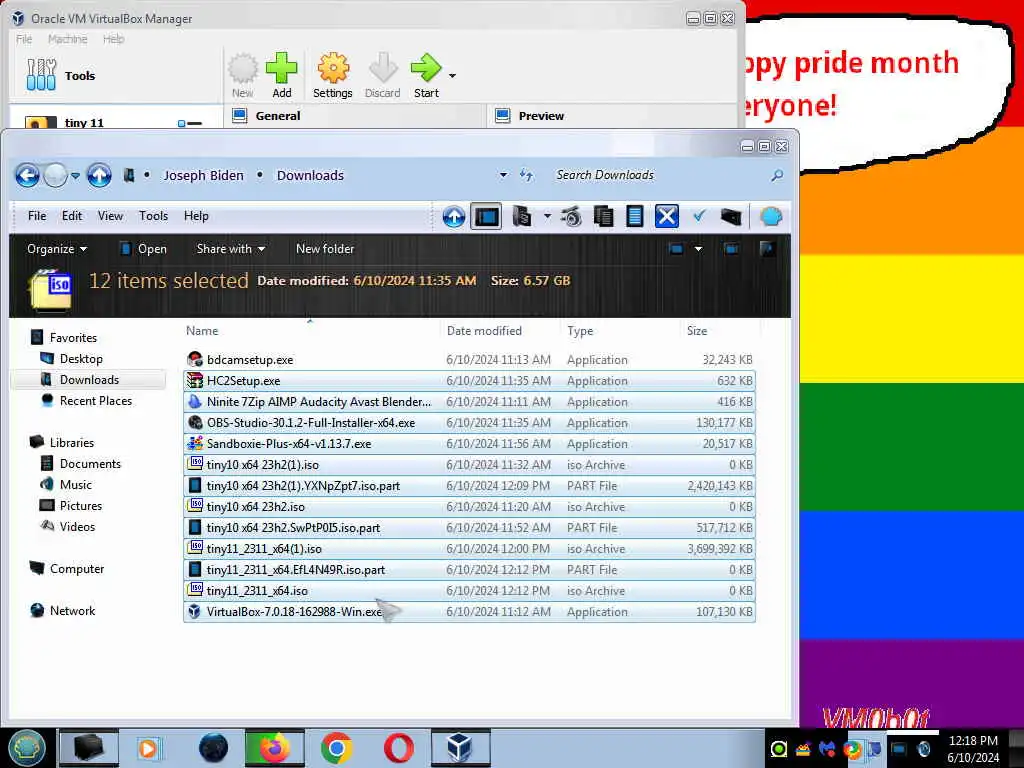Screen dimensions: 1024x768
Task: Open the Help menu in Explorer
Action: tap(196, 216)
